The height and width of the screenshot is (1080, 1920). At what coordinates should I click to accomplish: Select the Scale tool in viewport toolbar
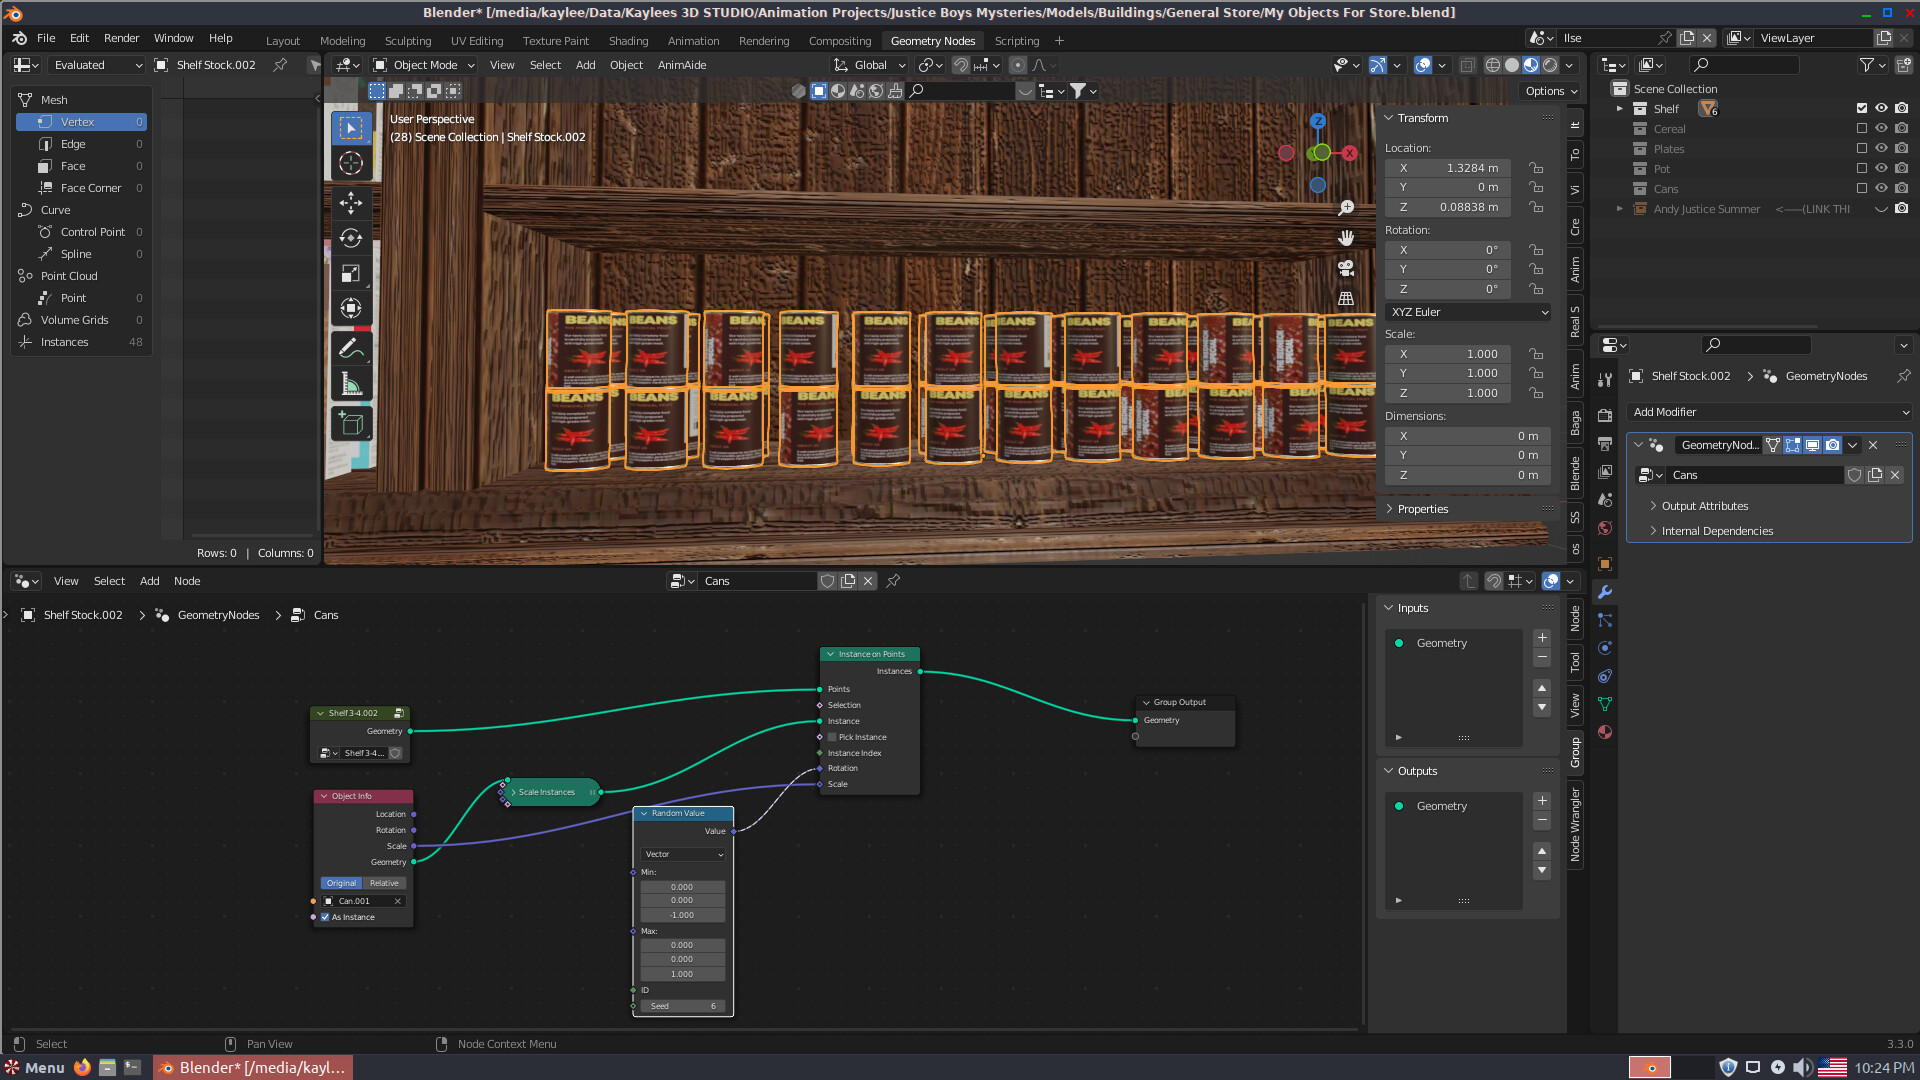click(351, 273)
